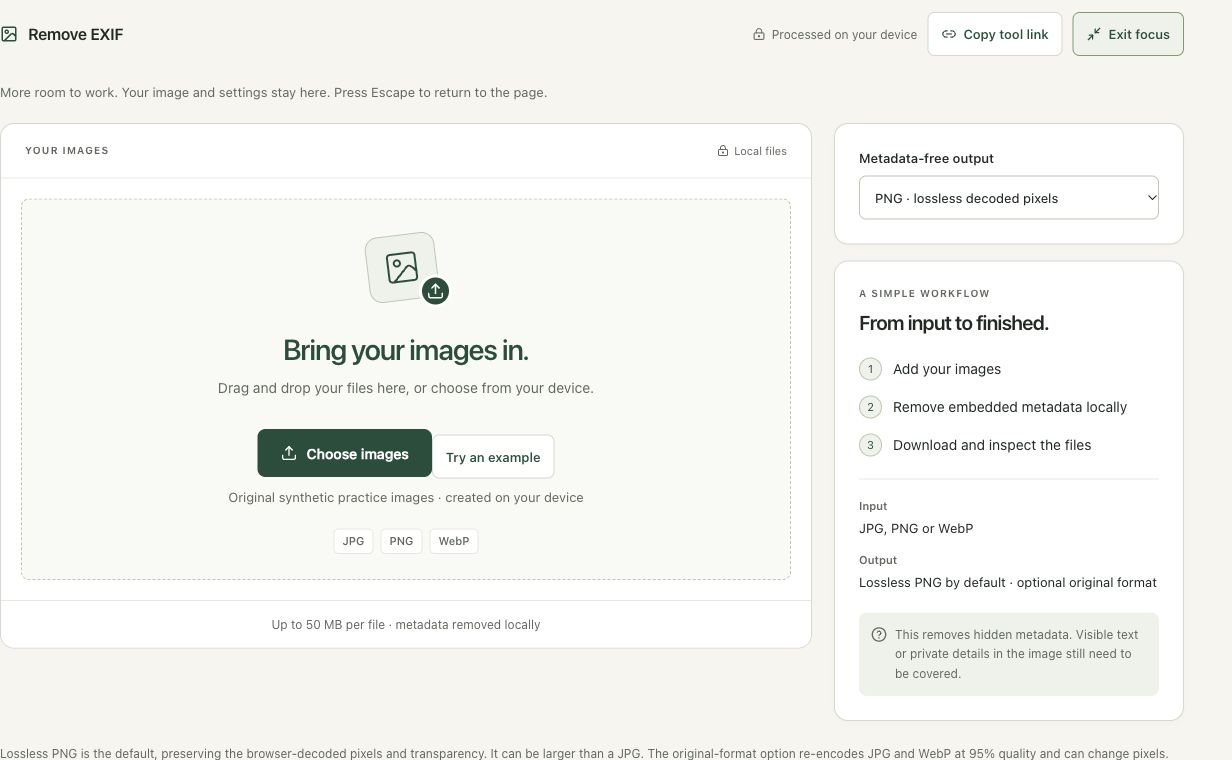This screenshot has height=760, width=1232.
Task: Click the More room to work hint text
Action: point(274,92)
